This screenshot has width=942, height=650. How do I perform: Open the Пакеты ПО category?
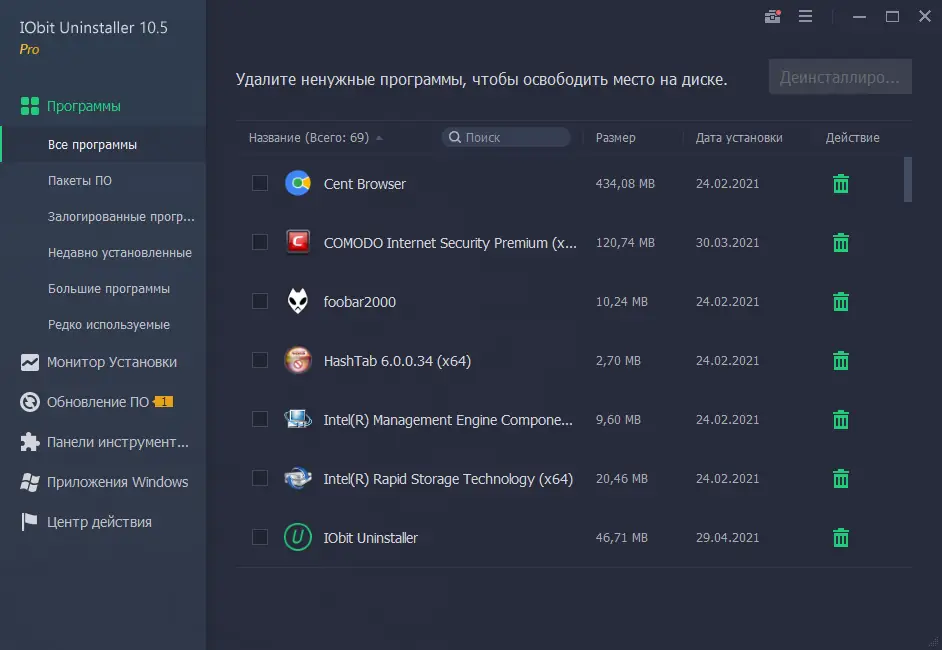point(80,181)
